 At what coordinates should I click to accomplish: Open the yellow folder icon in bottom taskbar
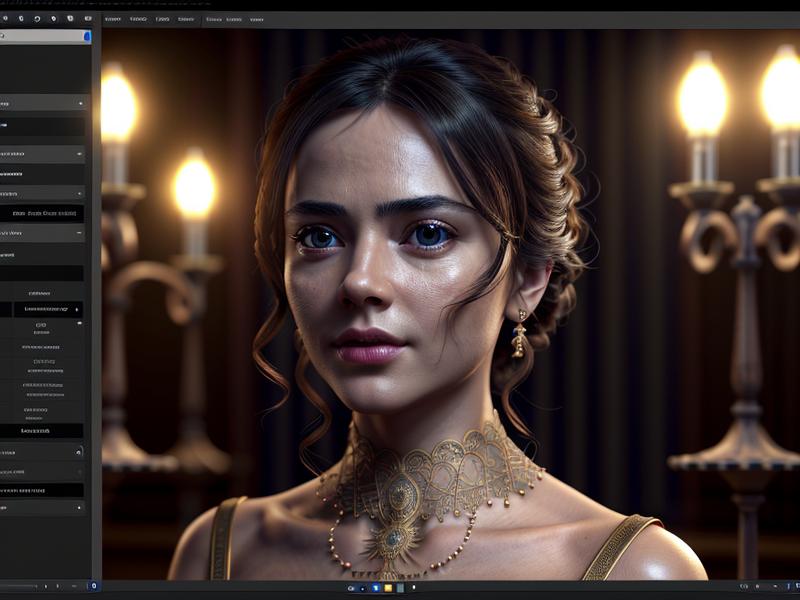[387, 588]
